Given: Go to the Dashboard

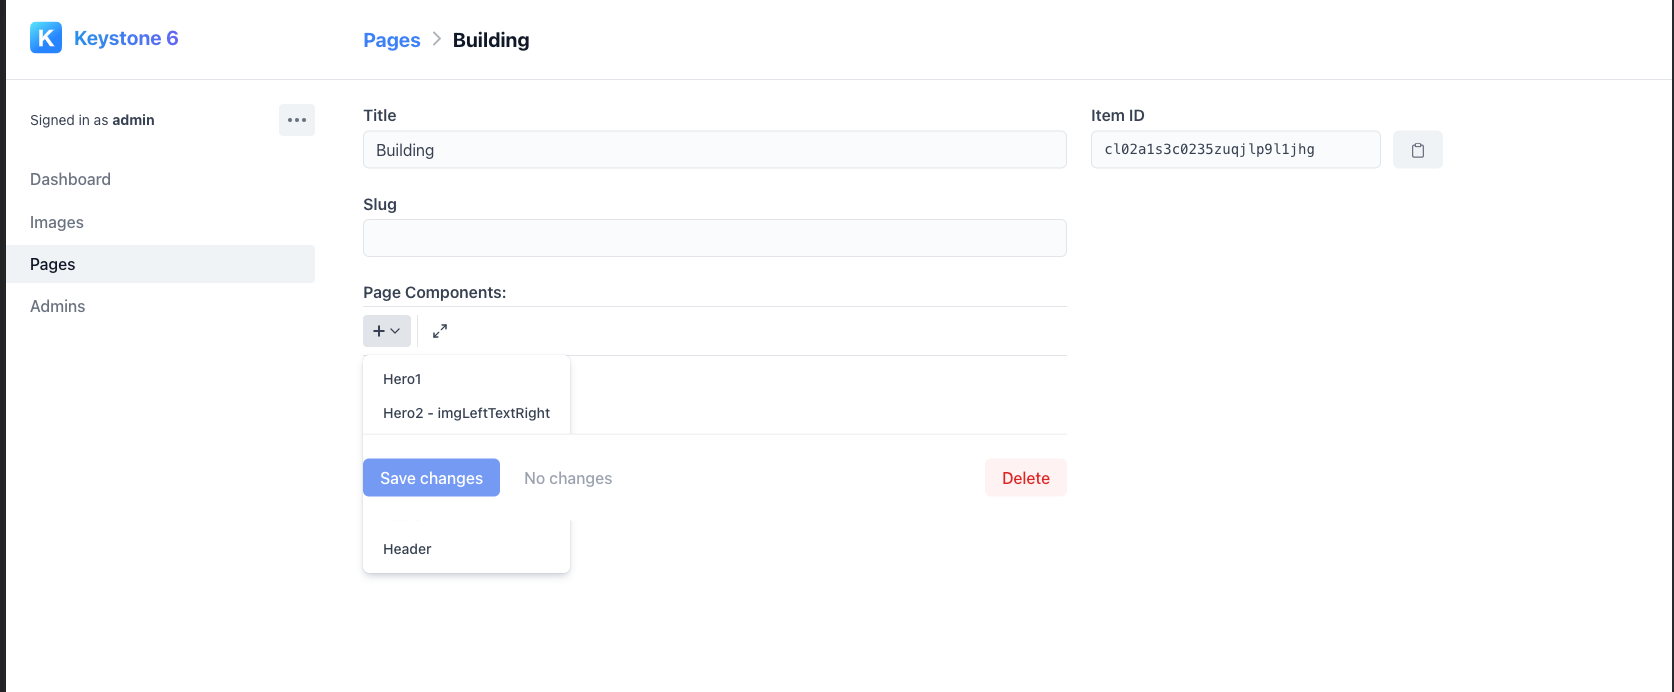Looking at the screenshot, I should pyautogui.click(x=70, y=178).
